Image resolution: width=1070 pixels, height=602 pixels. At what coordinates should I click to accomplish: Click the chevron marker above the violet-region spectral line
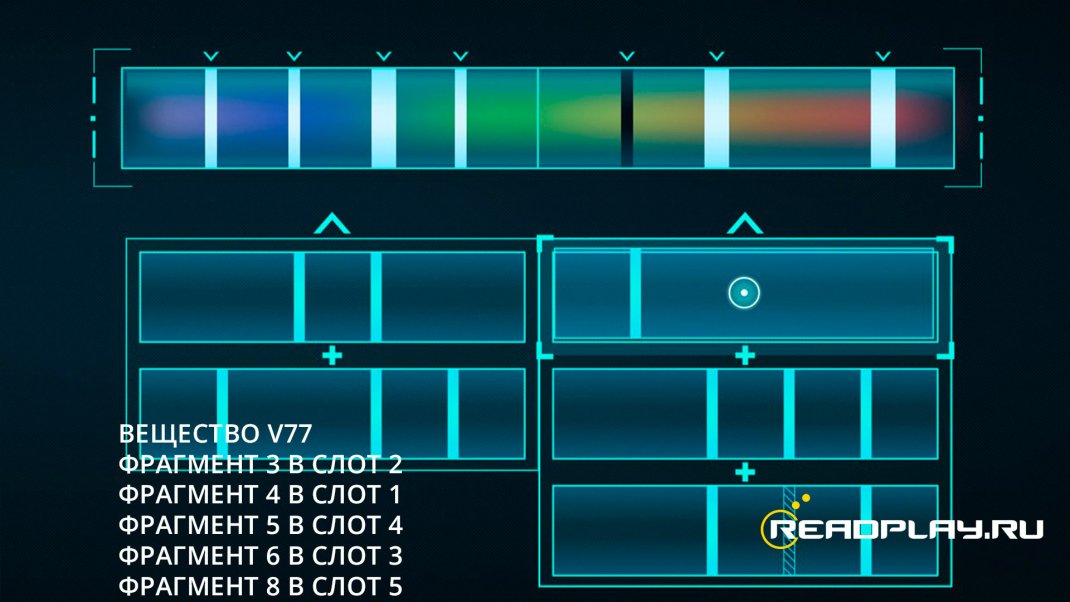click(211, 56)
